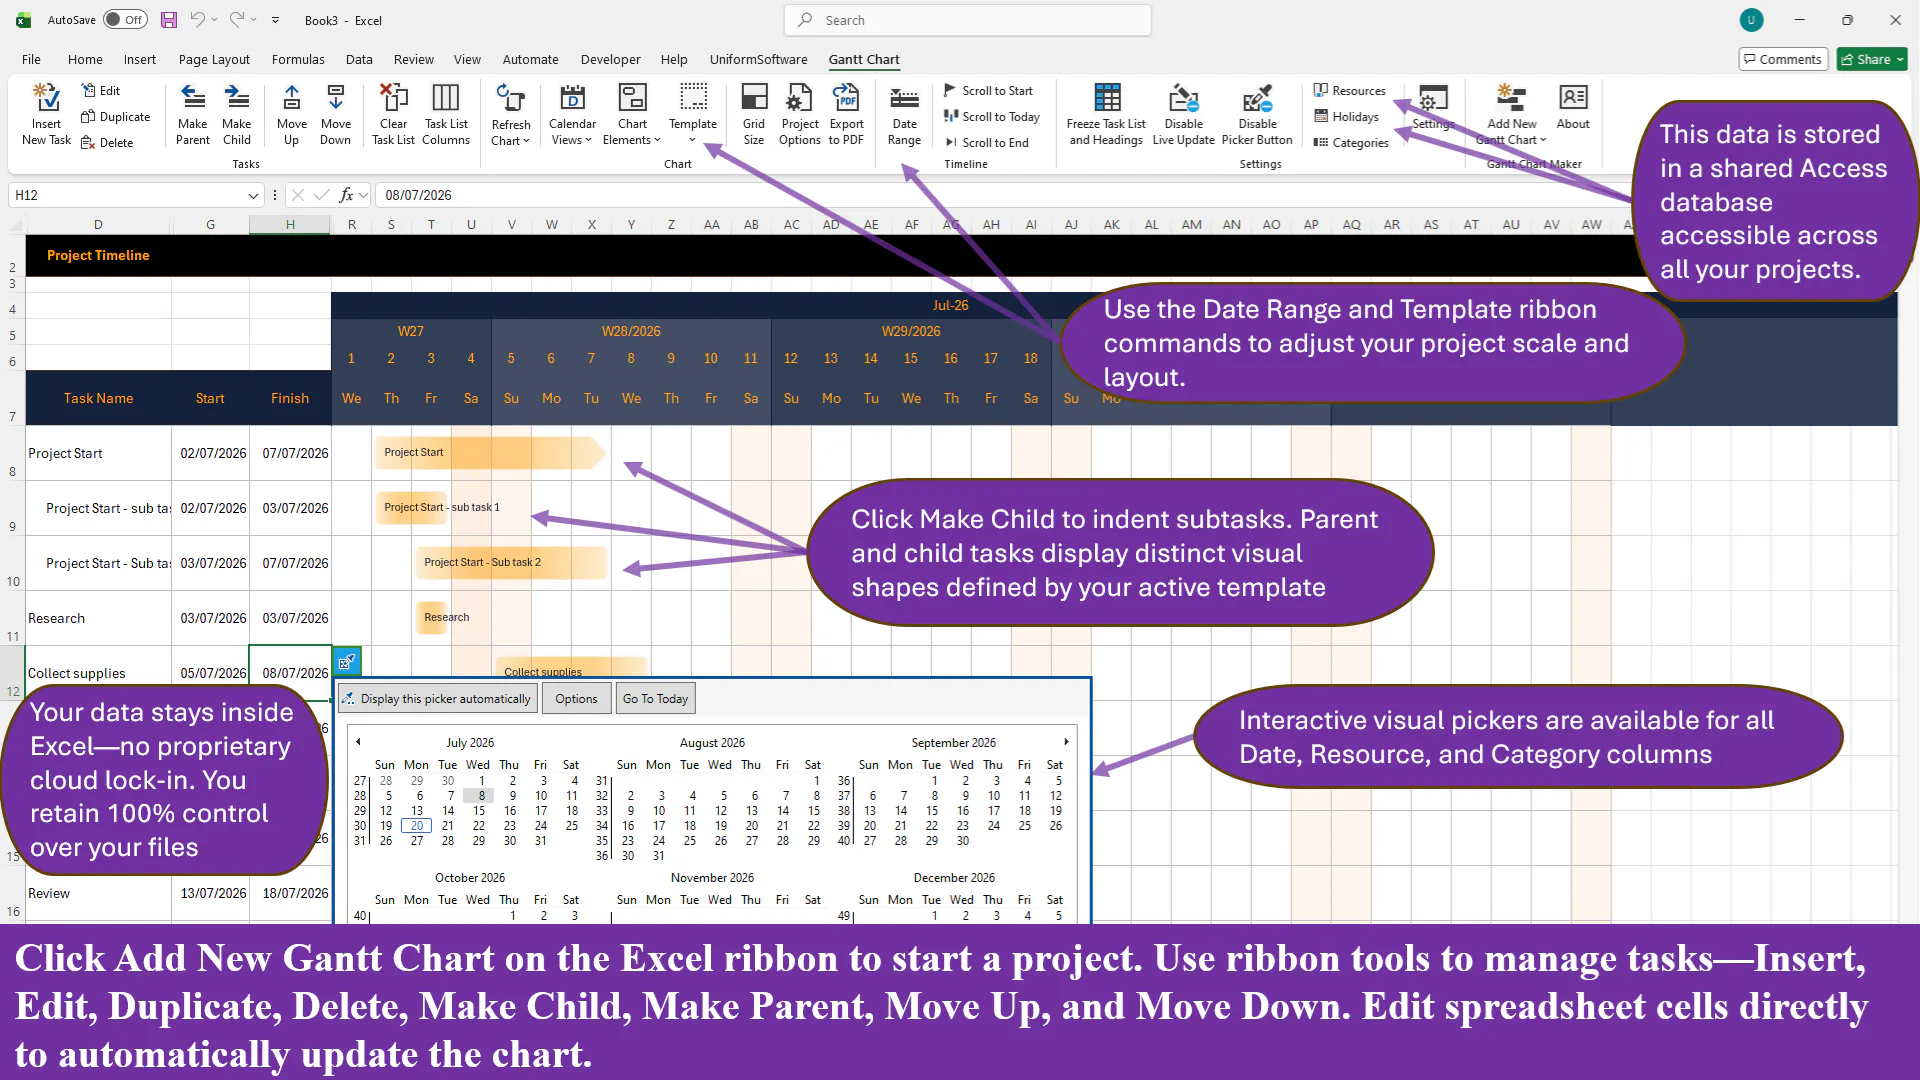1920x1080 pixels.
Task: Click the Save icon in title bar
Action: click(x=169, y=20)
